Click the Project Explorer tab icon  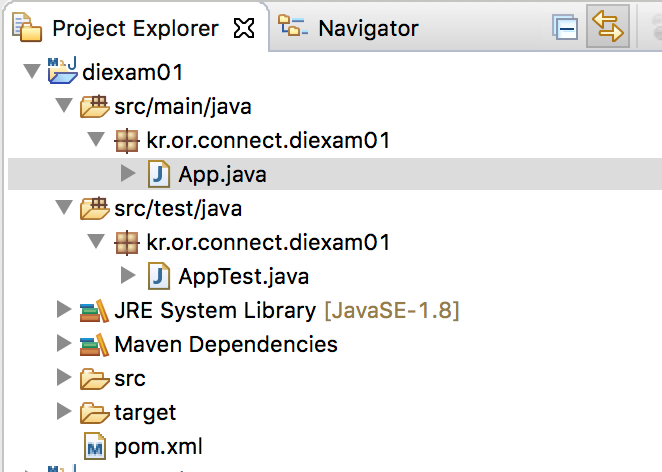(x=27, y=27)
